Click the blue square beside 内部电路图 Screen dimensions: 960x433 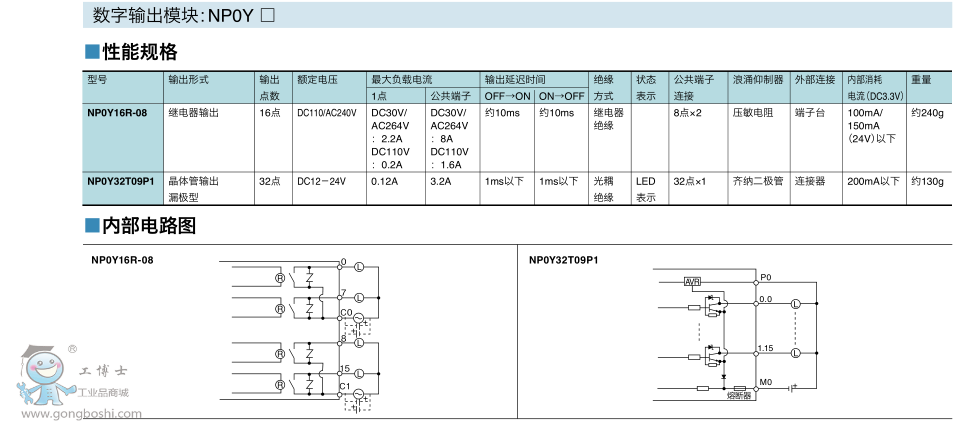(x=91, y=226)
